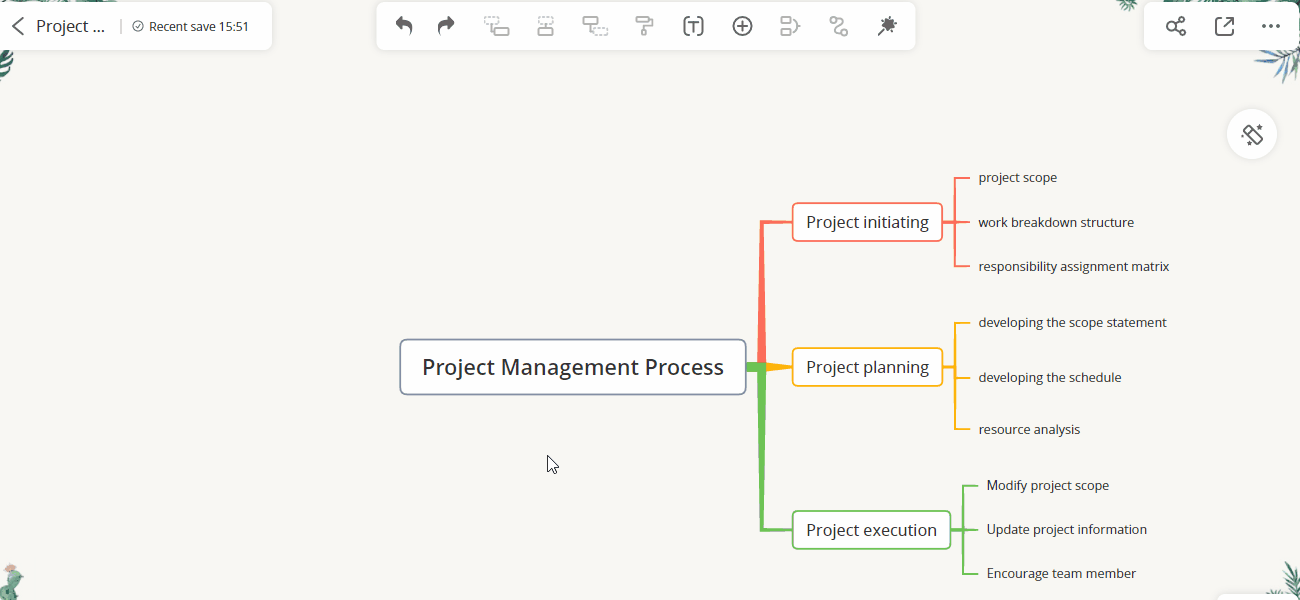Click the circled plus insert icon
Viewport: 1300px width, 600px height.
click(x=742, y=26)
